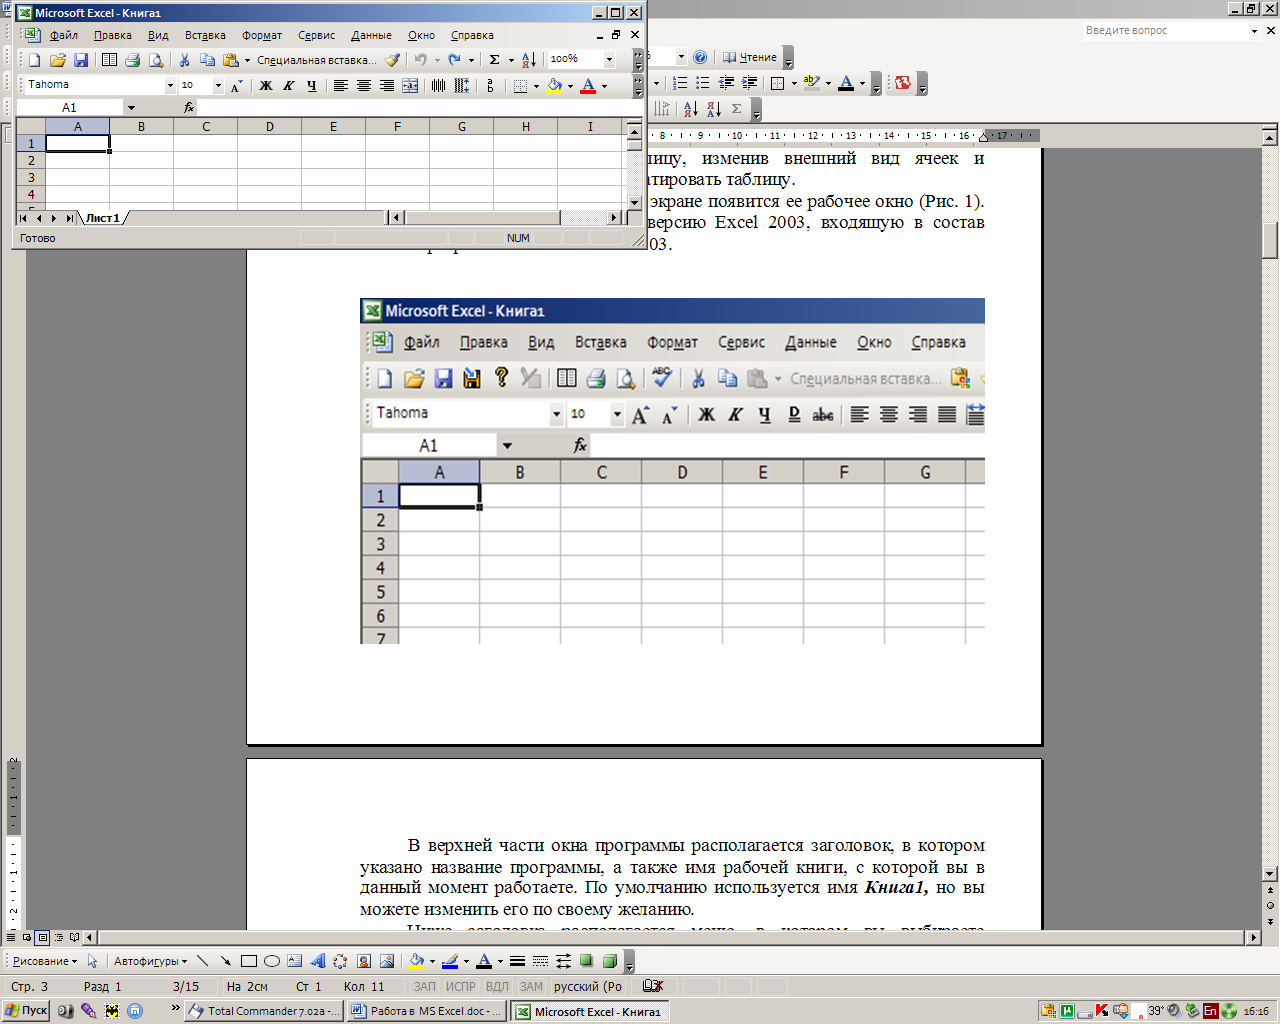
Task: Insert WordArt from Drawing toolbar
Action: [318, 961]
